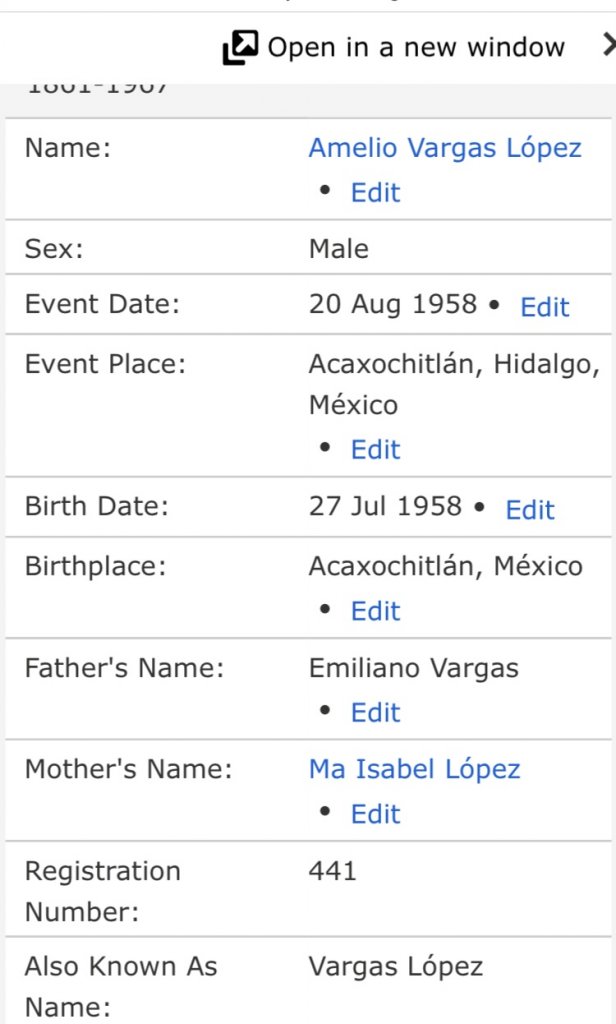Screen dimensions: 616x1024
Task: Edit the Birth Date field
Action: pyautogui.click(x=530, y=509)
